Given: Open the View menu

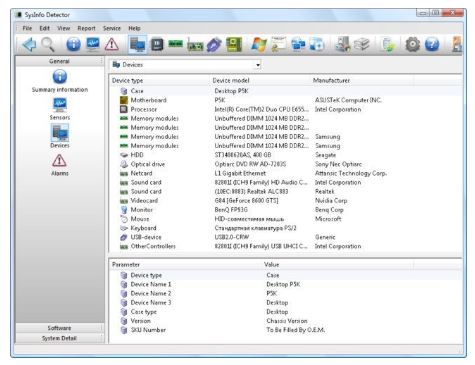Looking at the screenshot, I should 63,28.
